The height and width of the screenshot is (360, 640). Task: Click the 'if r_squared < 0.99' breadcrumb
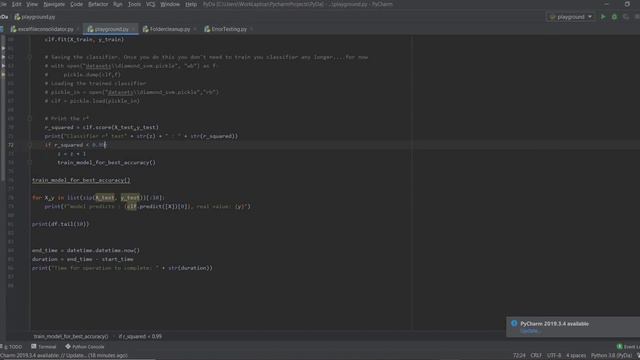(140, 336)
